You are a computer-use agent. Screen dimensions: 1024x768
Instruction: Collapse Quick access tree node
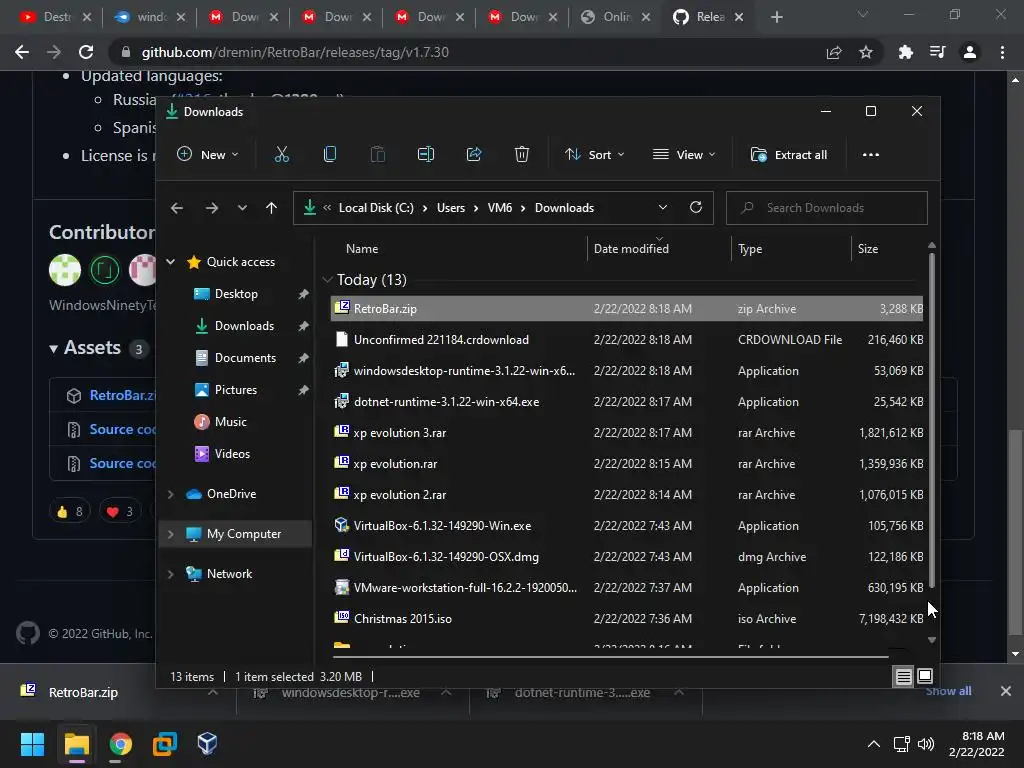(x=170, y=262)
